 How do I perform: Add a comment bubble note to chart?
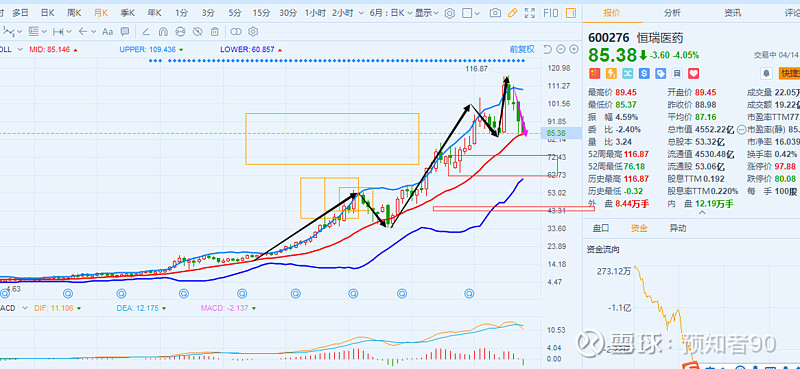(x=125, y=32)
